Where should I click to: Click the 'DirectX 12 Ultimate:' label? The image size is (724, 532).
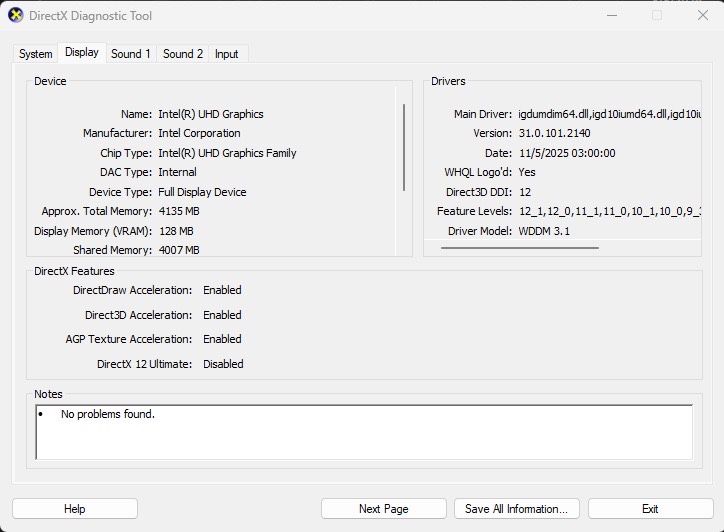pyautogui.click(x=145, y=364)
